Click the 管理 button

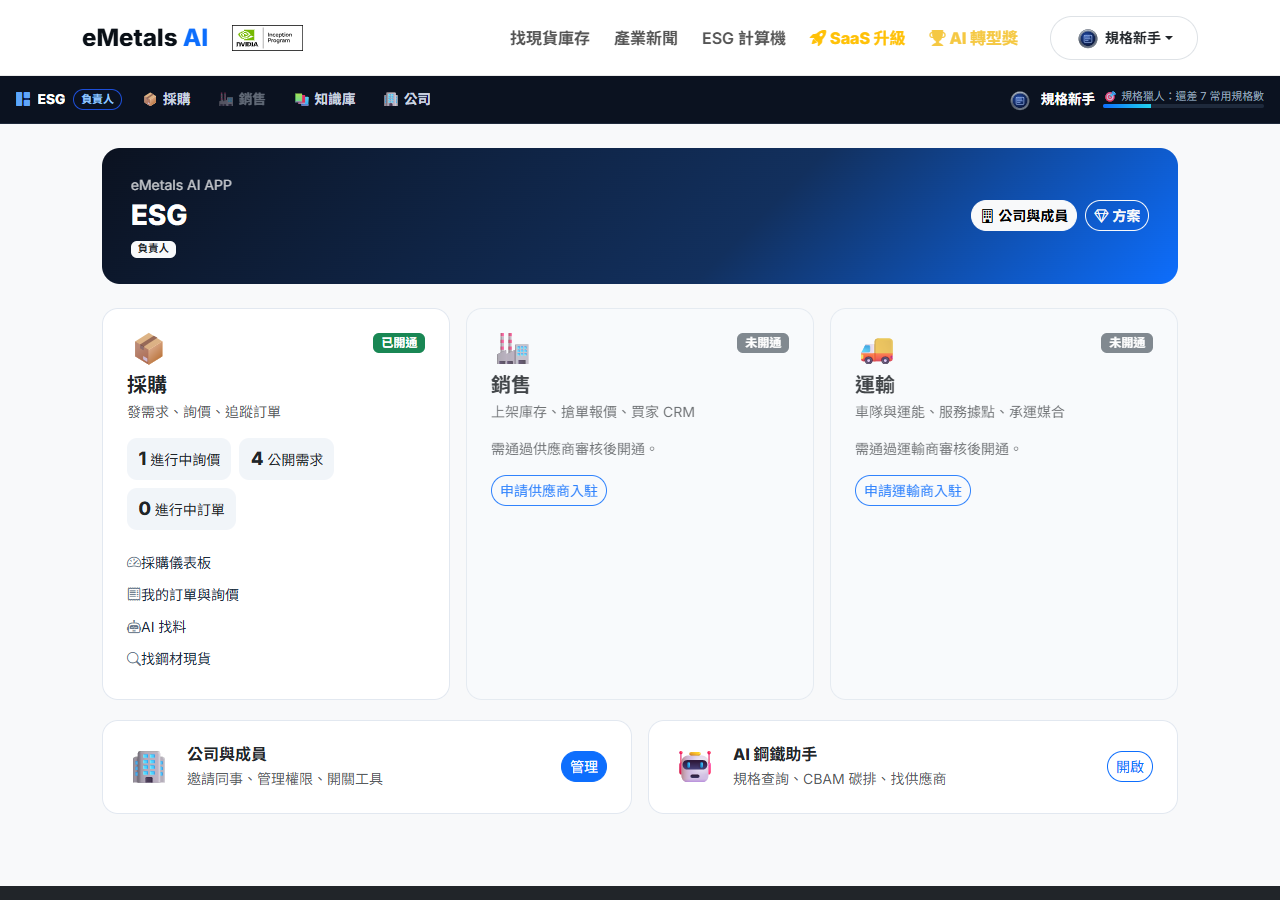(584, 767)
